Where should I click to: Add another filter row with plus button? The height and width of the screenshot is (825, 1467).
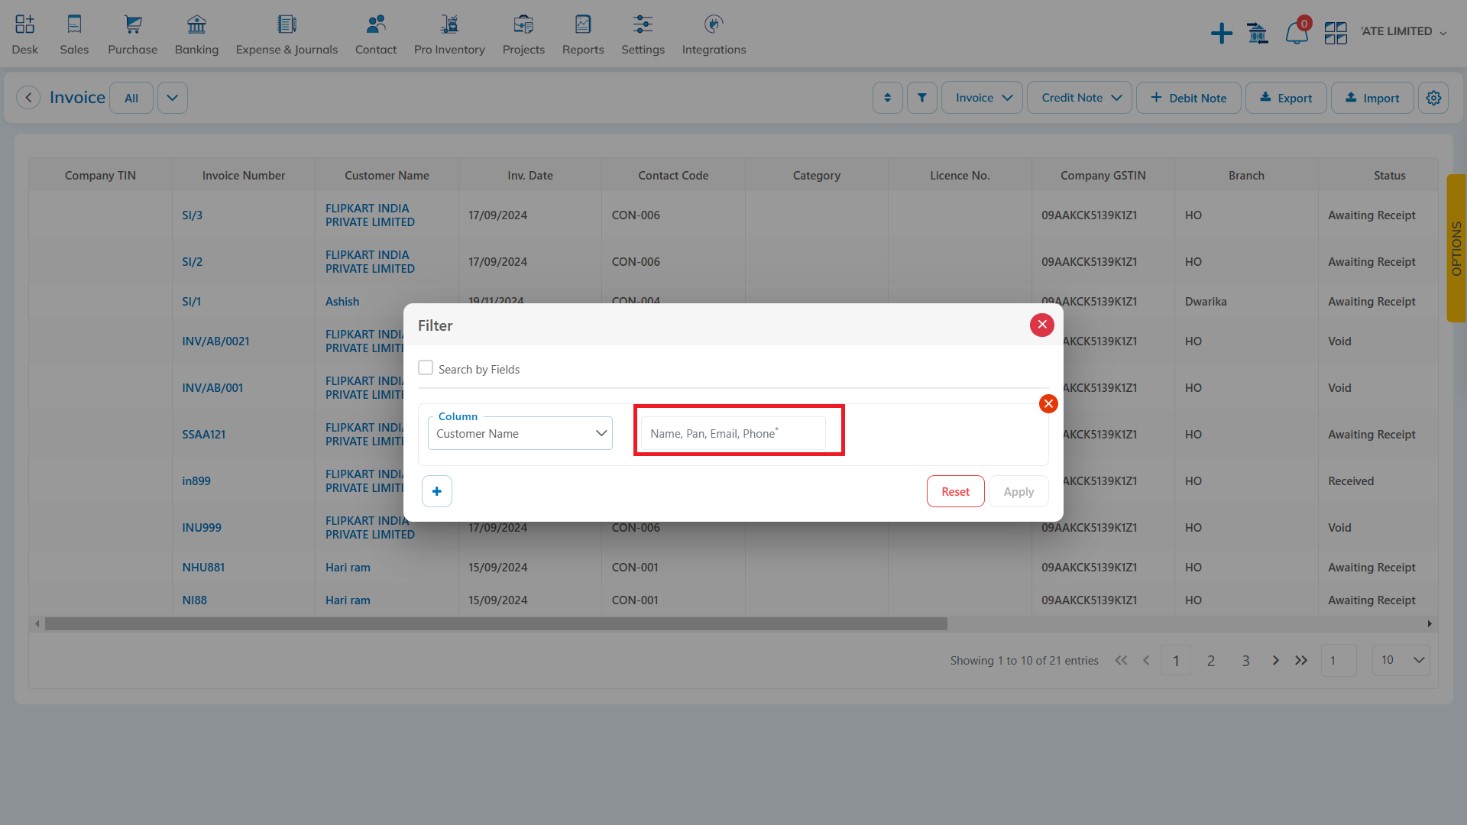437,491
